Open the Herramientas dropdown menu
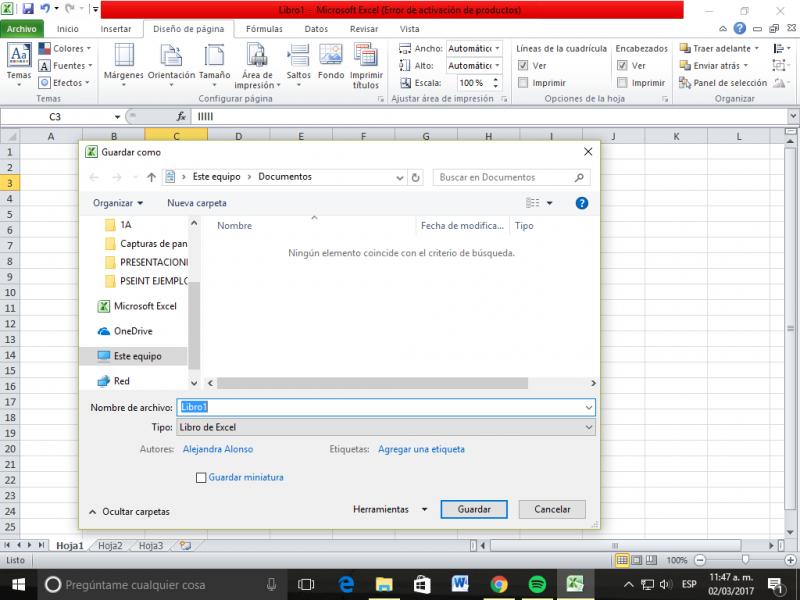 [x=390, y=509]
